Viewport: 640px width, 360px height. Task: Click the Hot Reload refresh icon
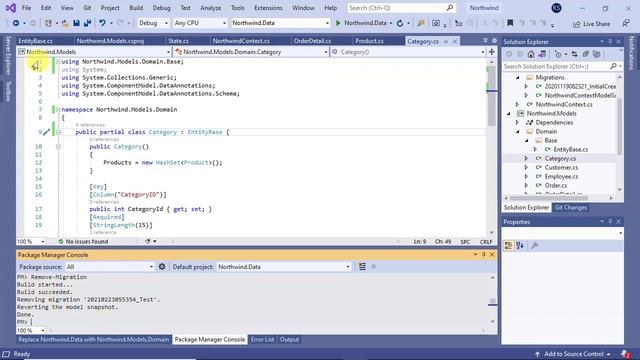[x=400, y=23]
